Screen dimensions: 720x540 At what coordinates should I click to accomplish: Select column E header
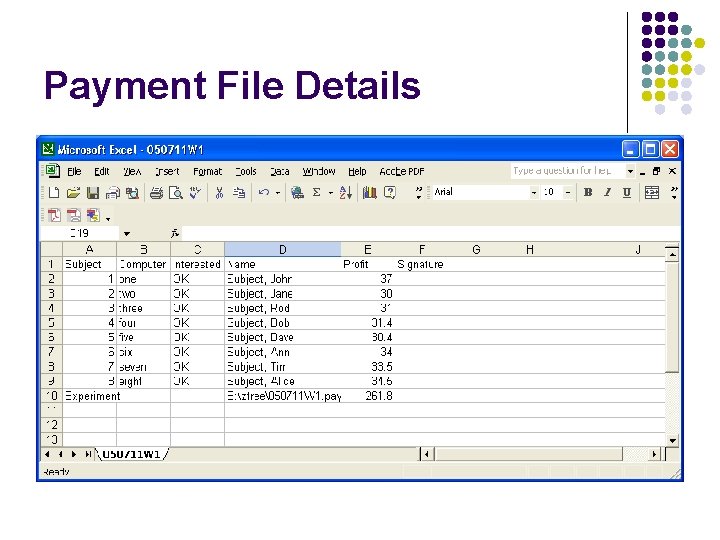coord(367,249)
